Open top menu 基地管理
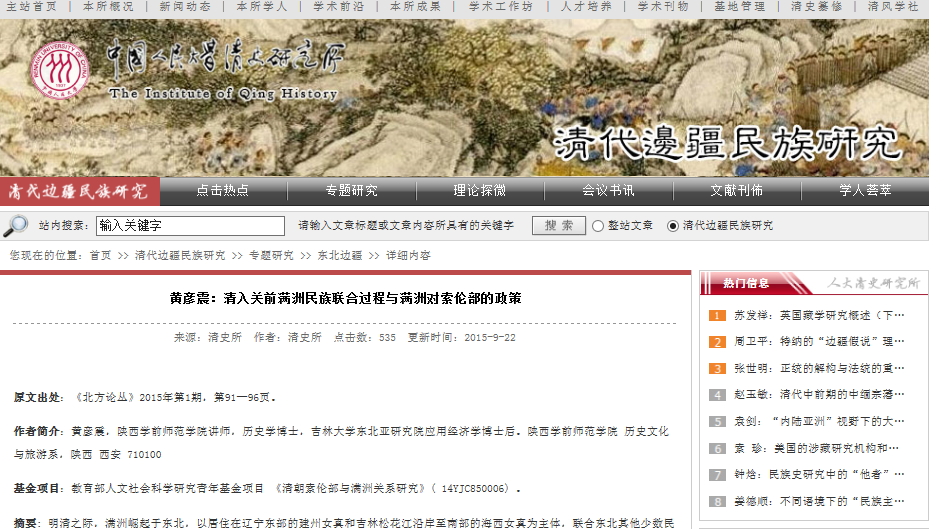 point(739,7)
